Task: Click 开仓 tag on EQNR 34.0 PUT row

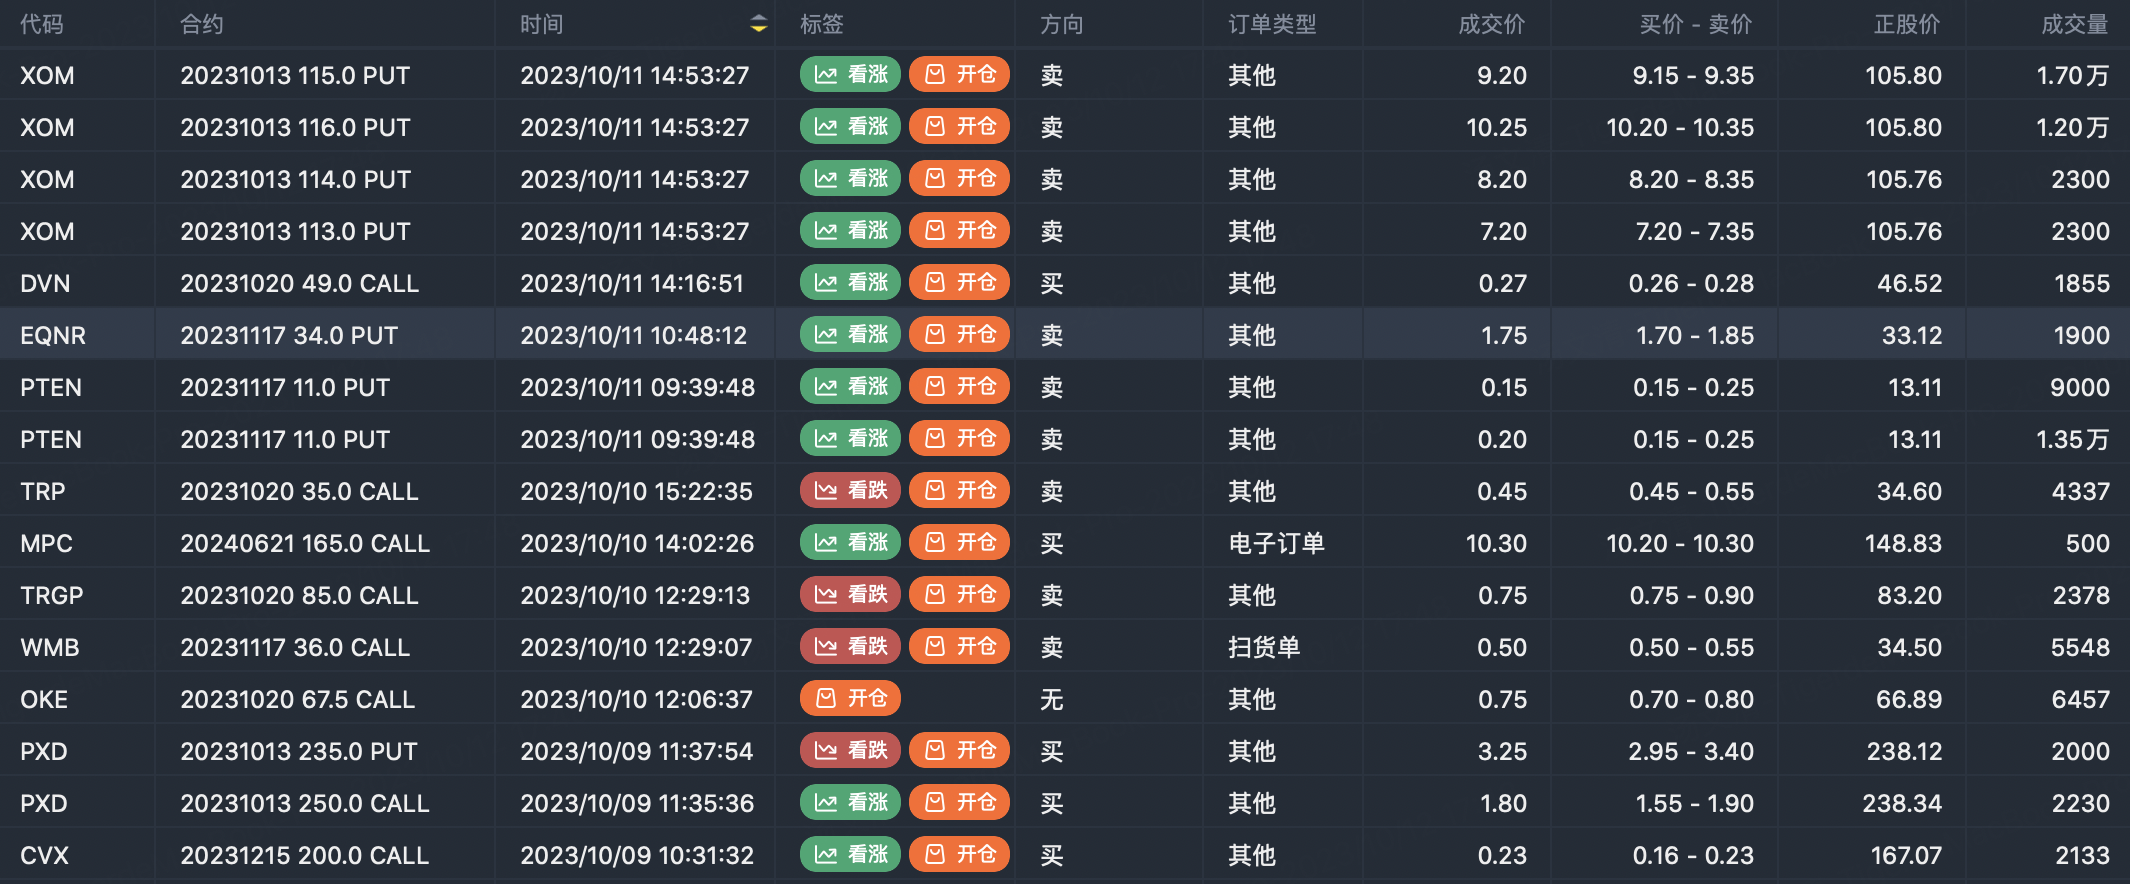Action: tap(960, 334)
